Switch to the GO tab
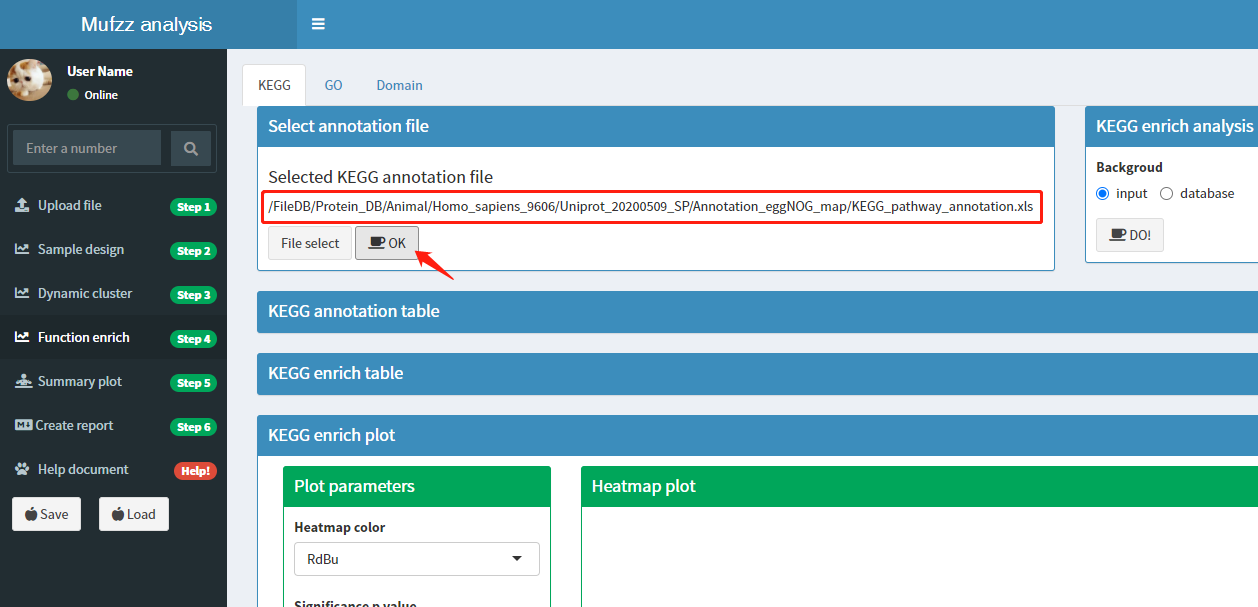Screen dimensions: 1258x607 point(333,86)
